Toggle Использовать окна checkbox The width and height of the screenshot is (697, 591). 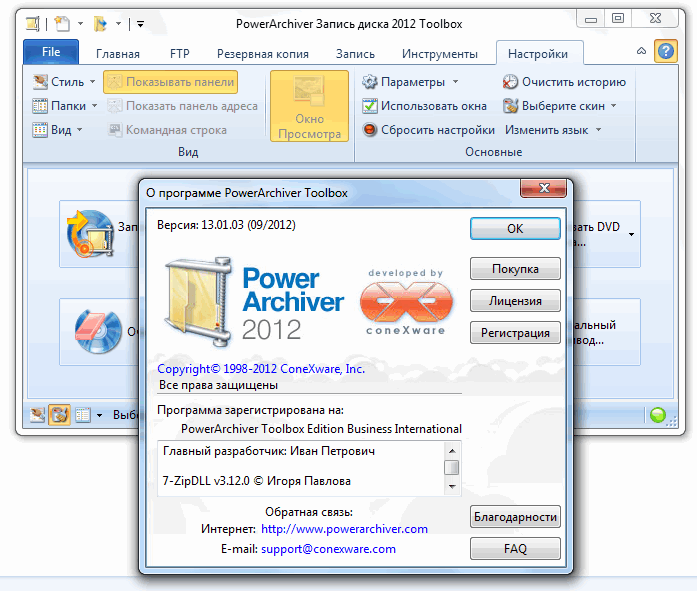click(369, 106)
